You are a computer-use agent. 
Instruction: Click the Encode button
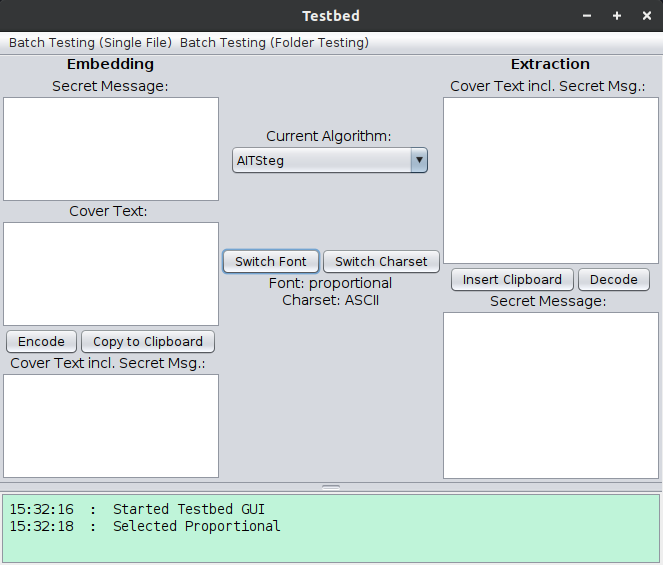41,341
